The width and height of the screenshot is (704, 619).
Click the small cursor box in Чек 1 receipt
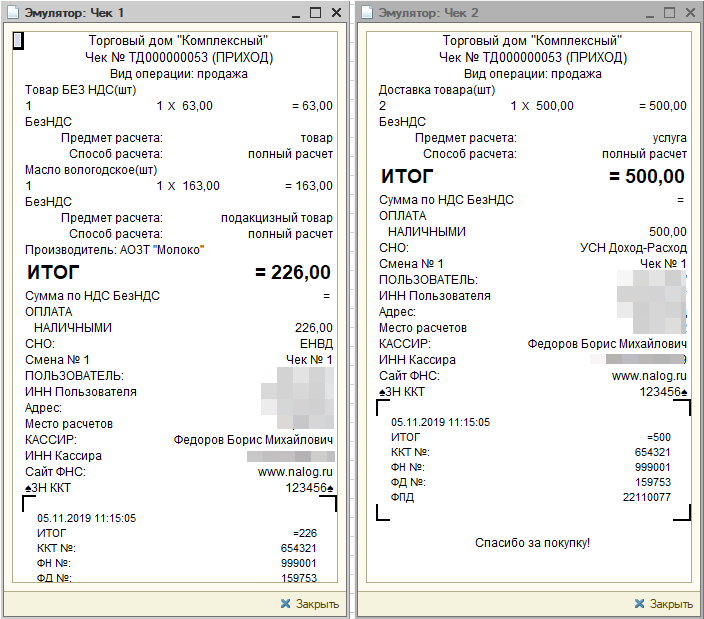pyautogui.click(x=18, y=41)
